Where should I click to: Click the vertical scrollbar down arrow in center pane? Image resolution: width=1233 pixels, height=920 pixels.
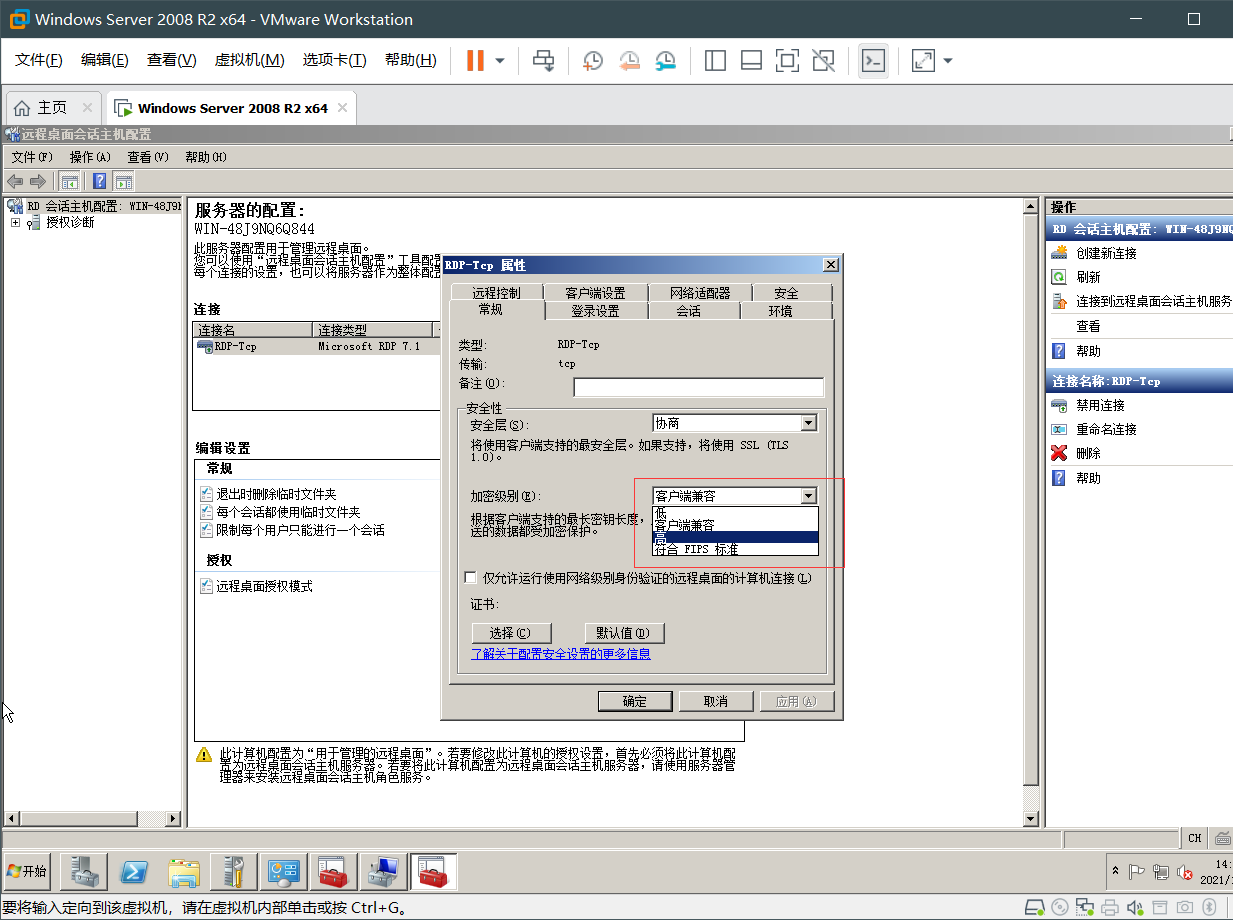coord(1032,819)
